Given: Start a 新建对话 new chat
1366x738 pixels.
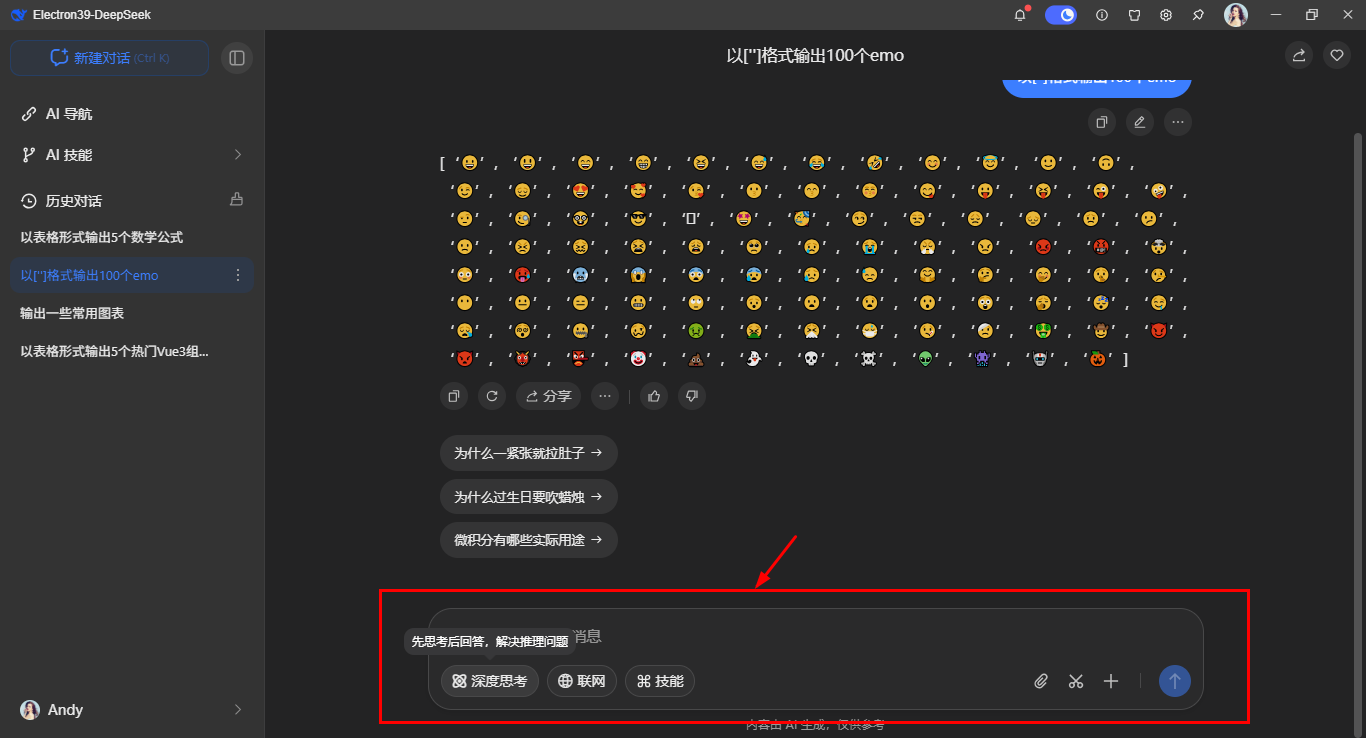Looking at the screenshot, I should 109,58.
